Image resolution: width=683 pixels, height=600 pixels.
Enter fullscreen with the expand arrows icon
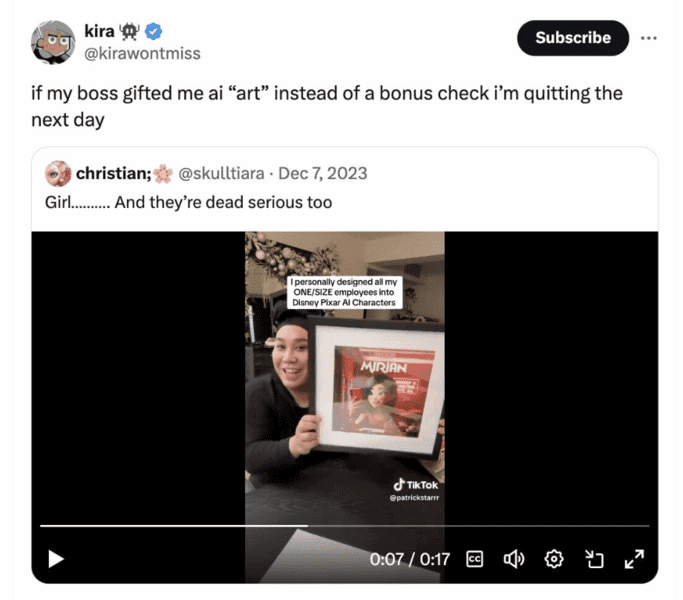click(x=634, y=559)
